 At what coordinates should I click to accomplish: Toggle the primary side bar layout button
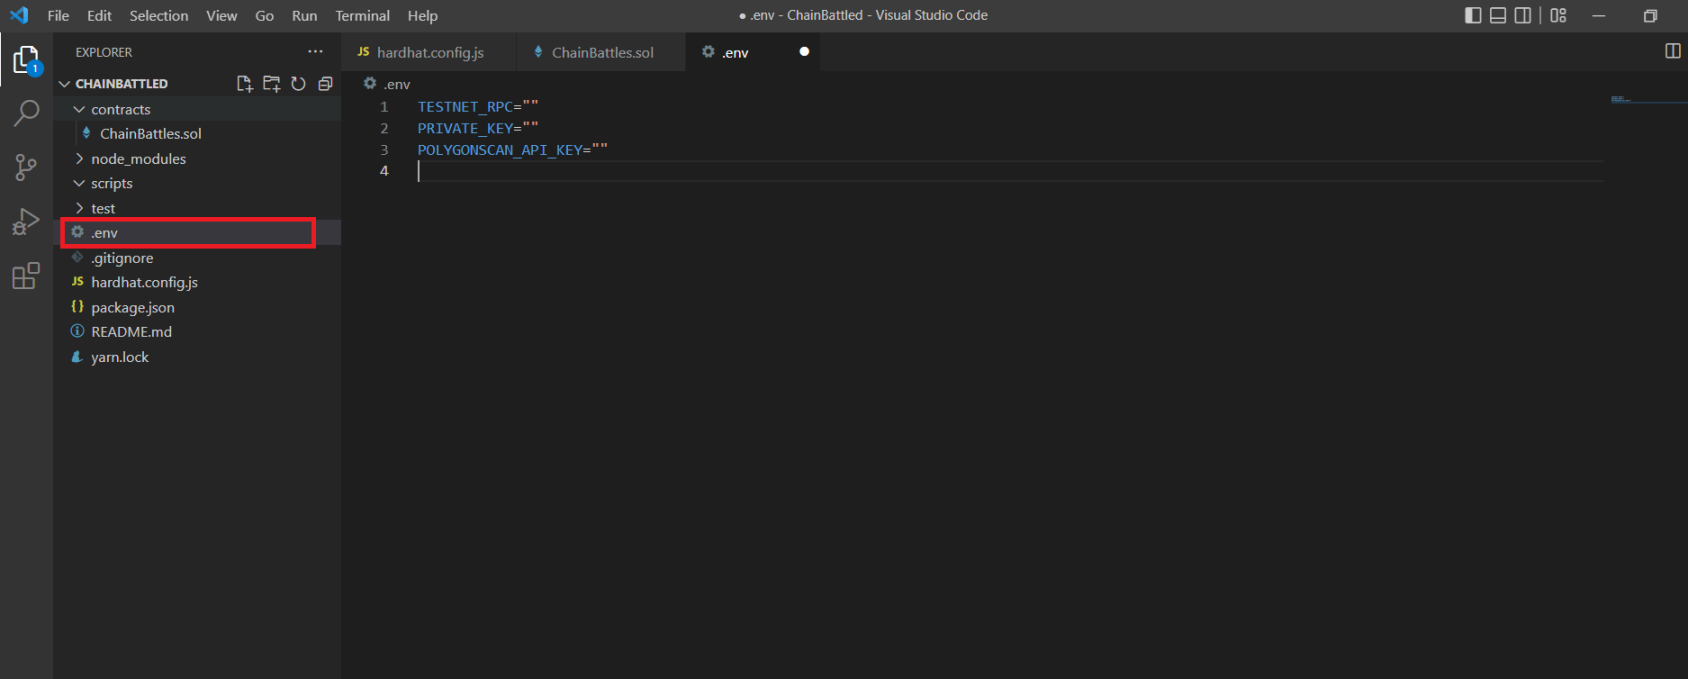1473,15
